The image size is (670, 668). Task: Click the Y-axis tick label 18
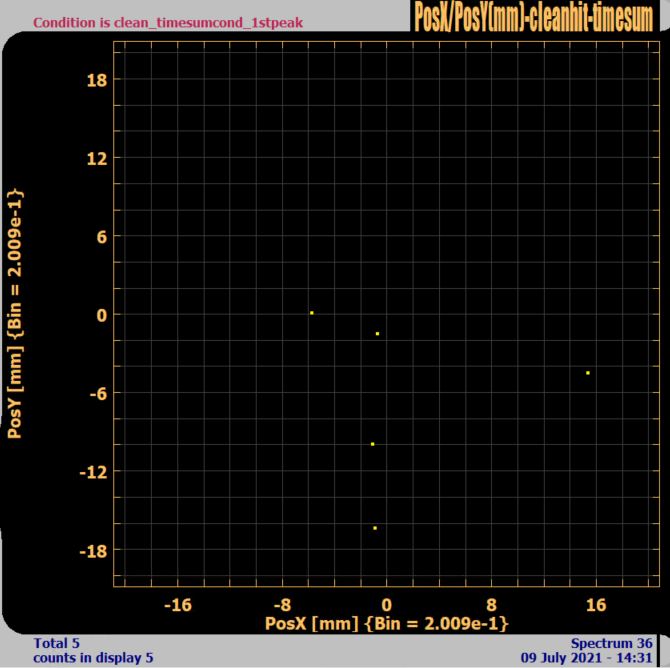pyautogui.click(x=97, y=80)
